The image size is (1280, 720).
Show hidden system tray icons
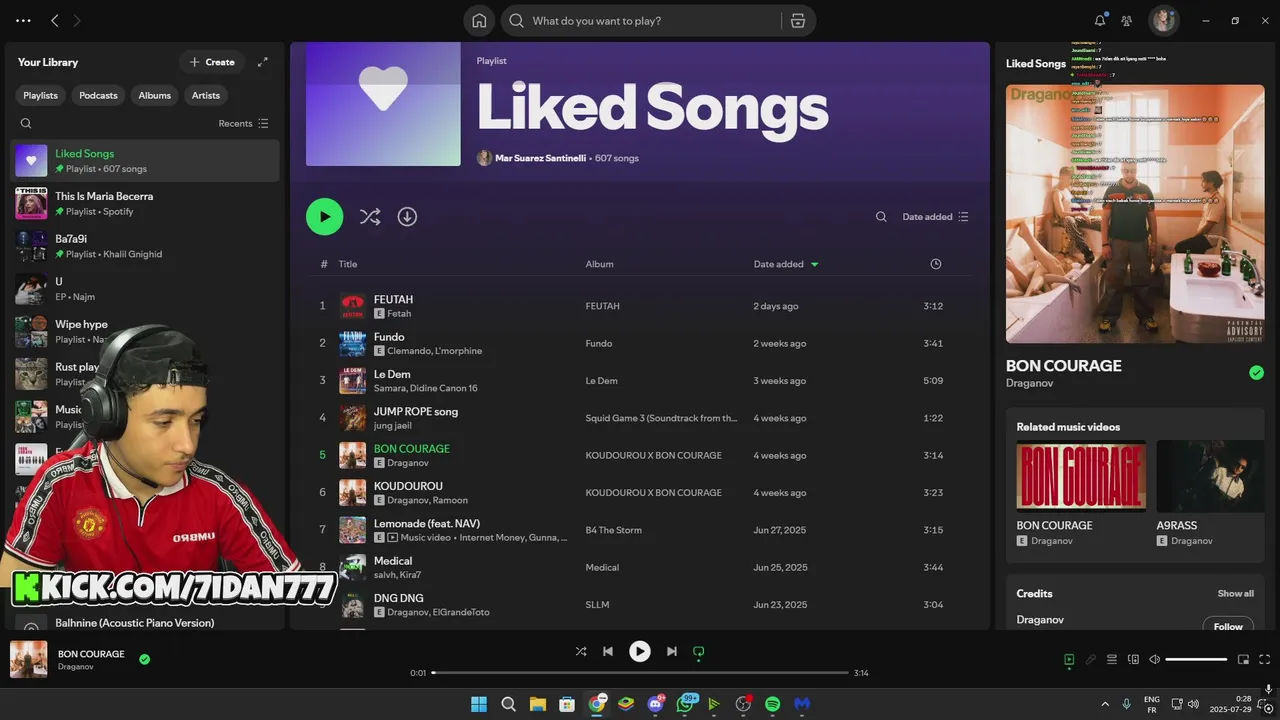pos(1105,704)
